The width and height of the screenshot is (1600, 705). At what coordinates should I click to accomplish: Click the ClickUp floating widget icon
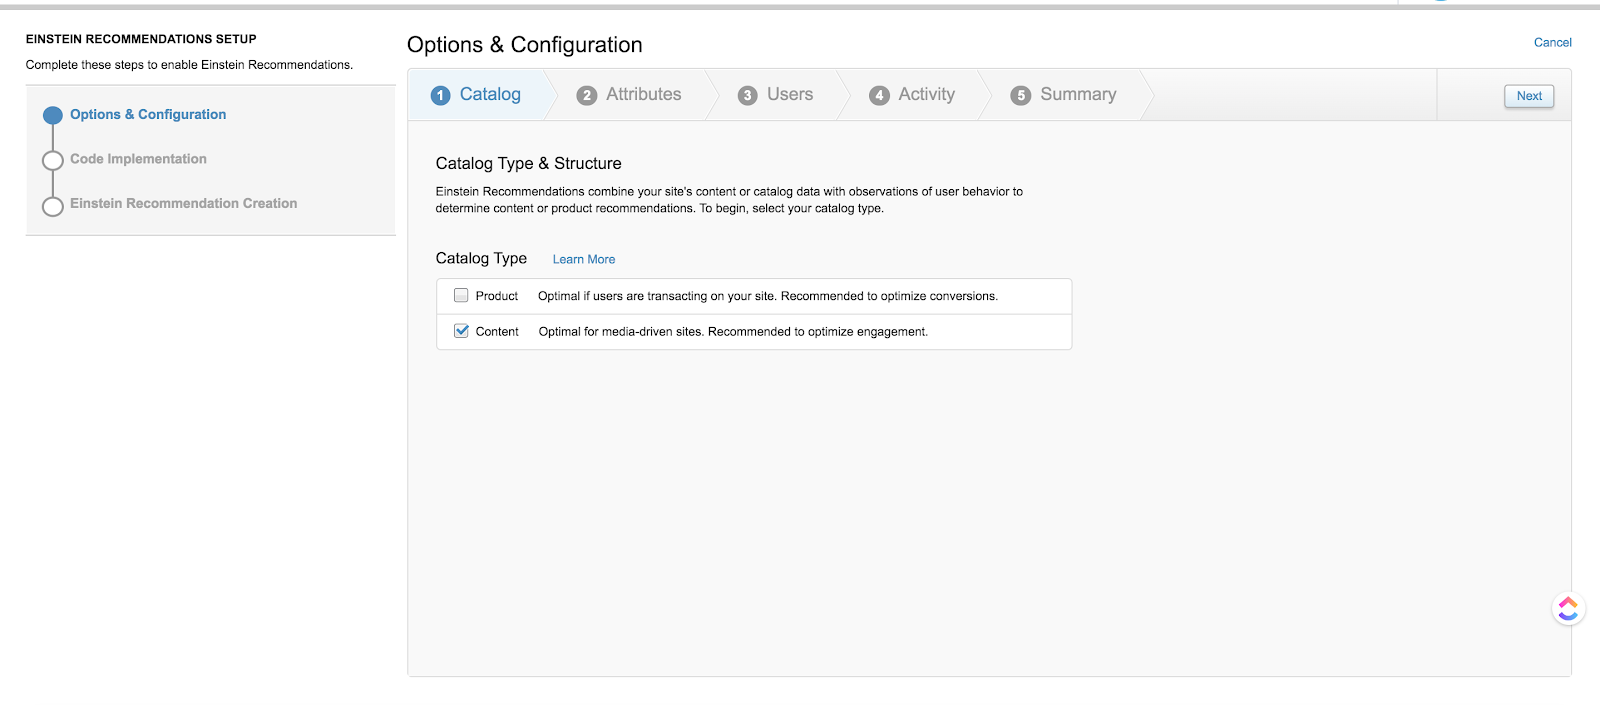[1567, 608]
